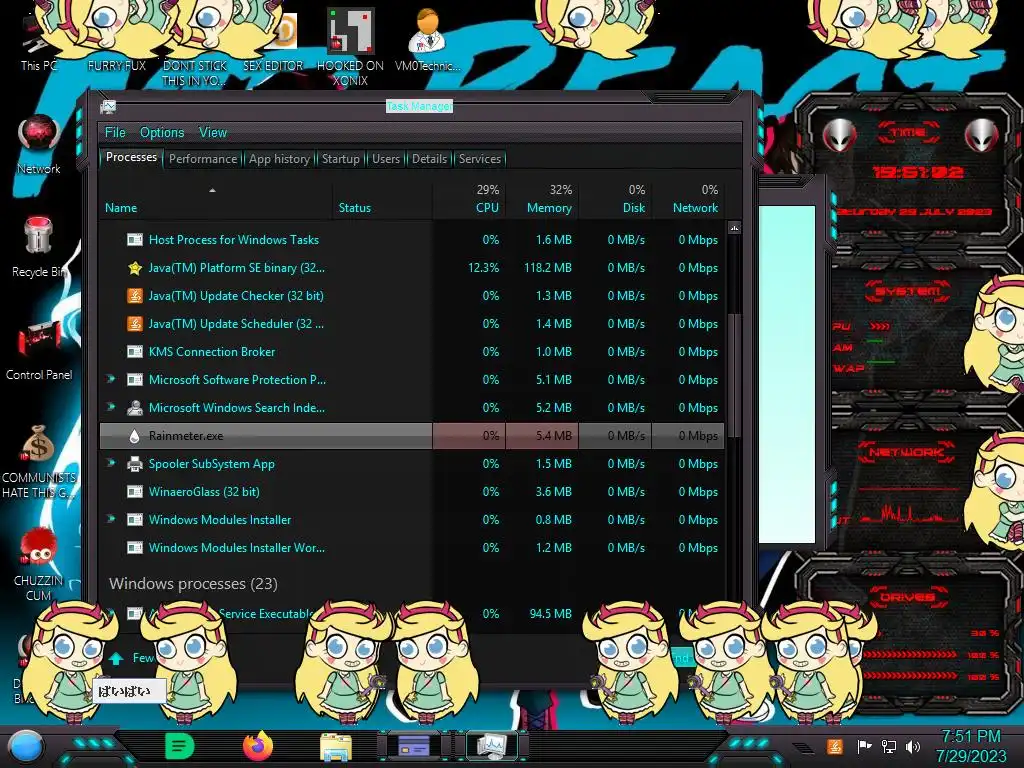
Task: Switch to the Services tab
Action: point(479,159)
